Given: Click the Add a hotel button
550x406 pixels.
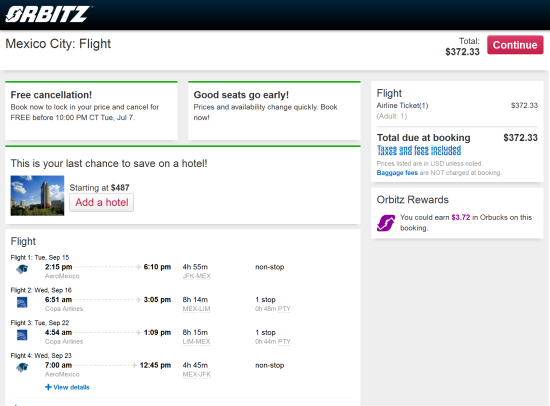Looking at the screenshot, I should [x=102, y=202].
